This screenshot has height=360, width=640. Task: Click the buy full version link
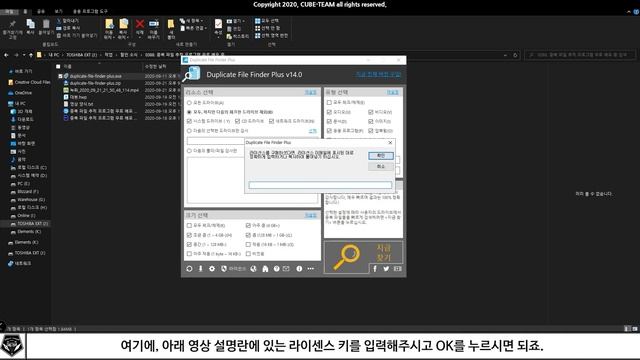[x=378, y=74]
